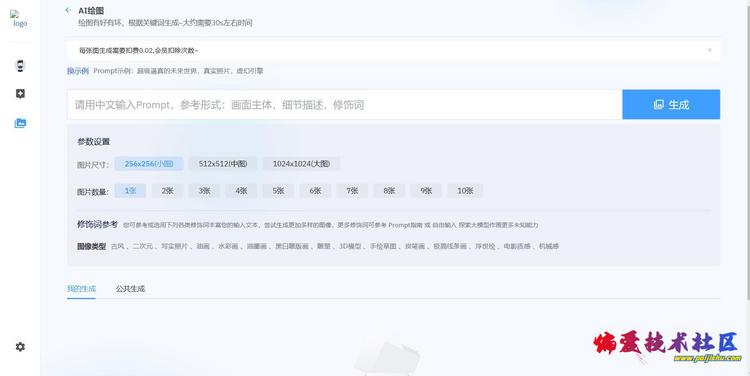Switch to 公共生成 tab
This screenshot has width=750, height=376.
pos(130,288)
